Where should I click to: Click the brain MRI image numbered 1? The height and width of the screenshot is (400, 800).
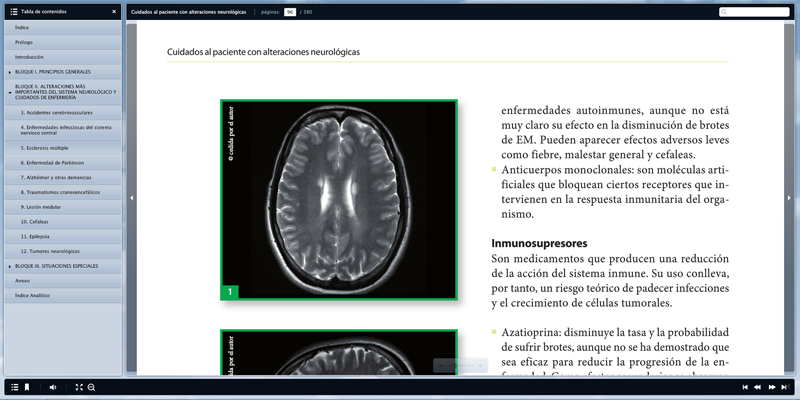(339, 199)
